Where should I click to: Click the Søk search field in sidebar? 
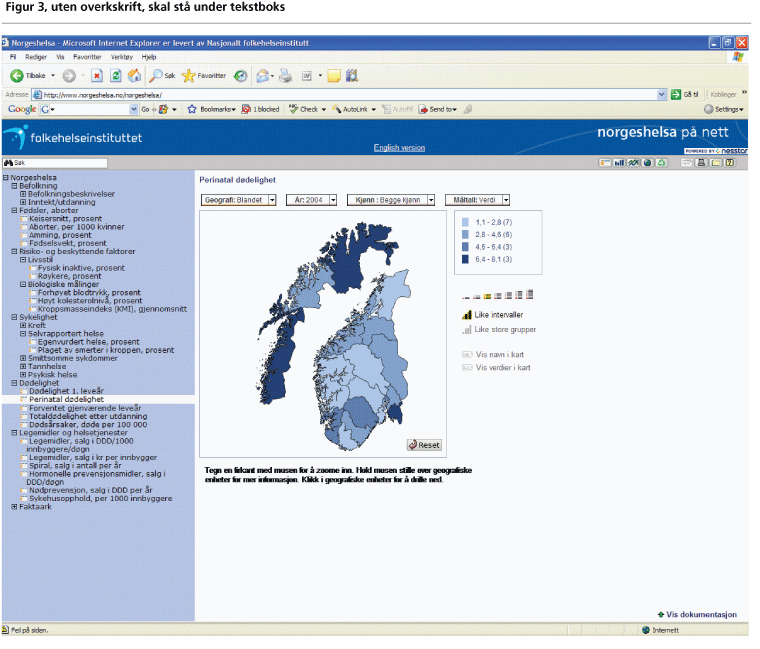point(55,163)
